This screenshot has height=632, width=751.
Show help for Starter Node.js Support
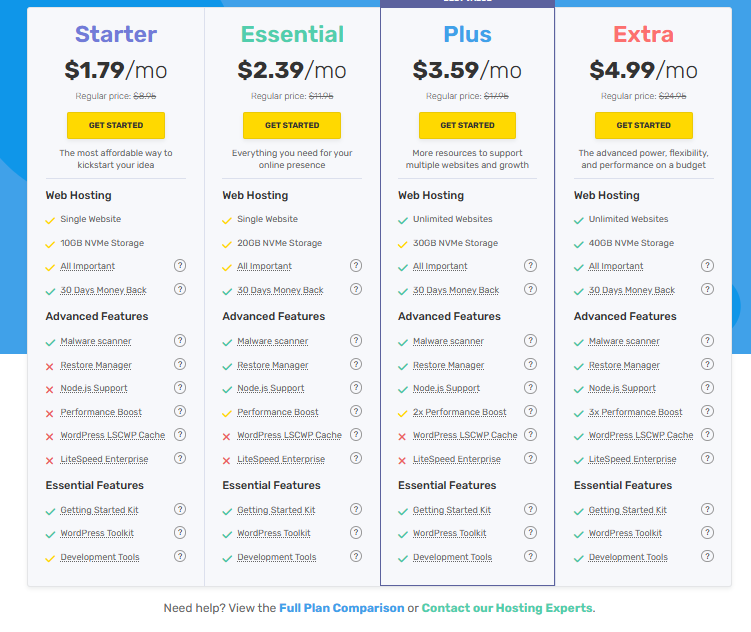click(180, 387)
